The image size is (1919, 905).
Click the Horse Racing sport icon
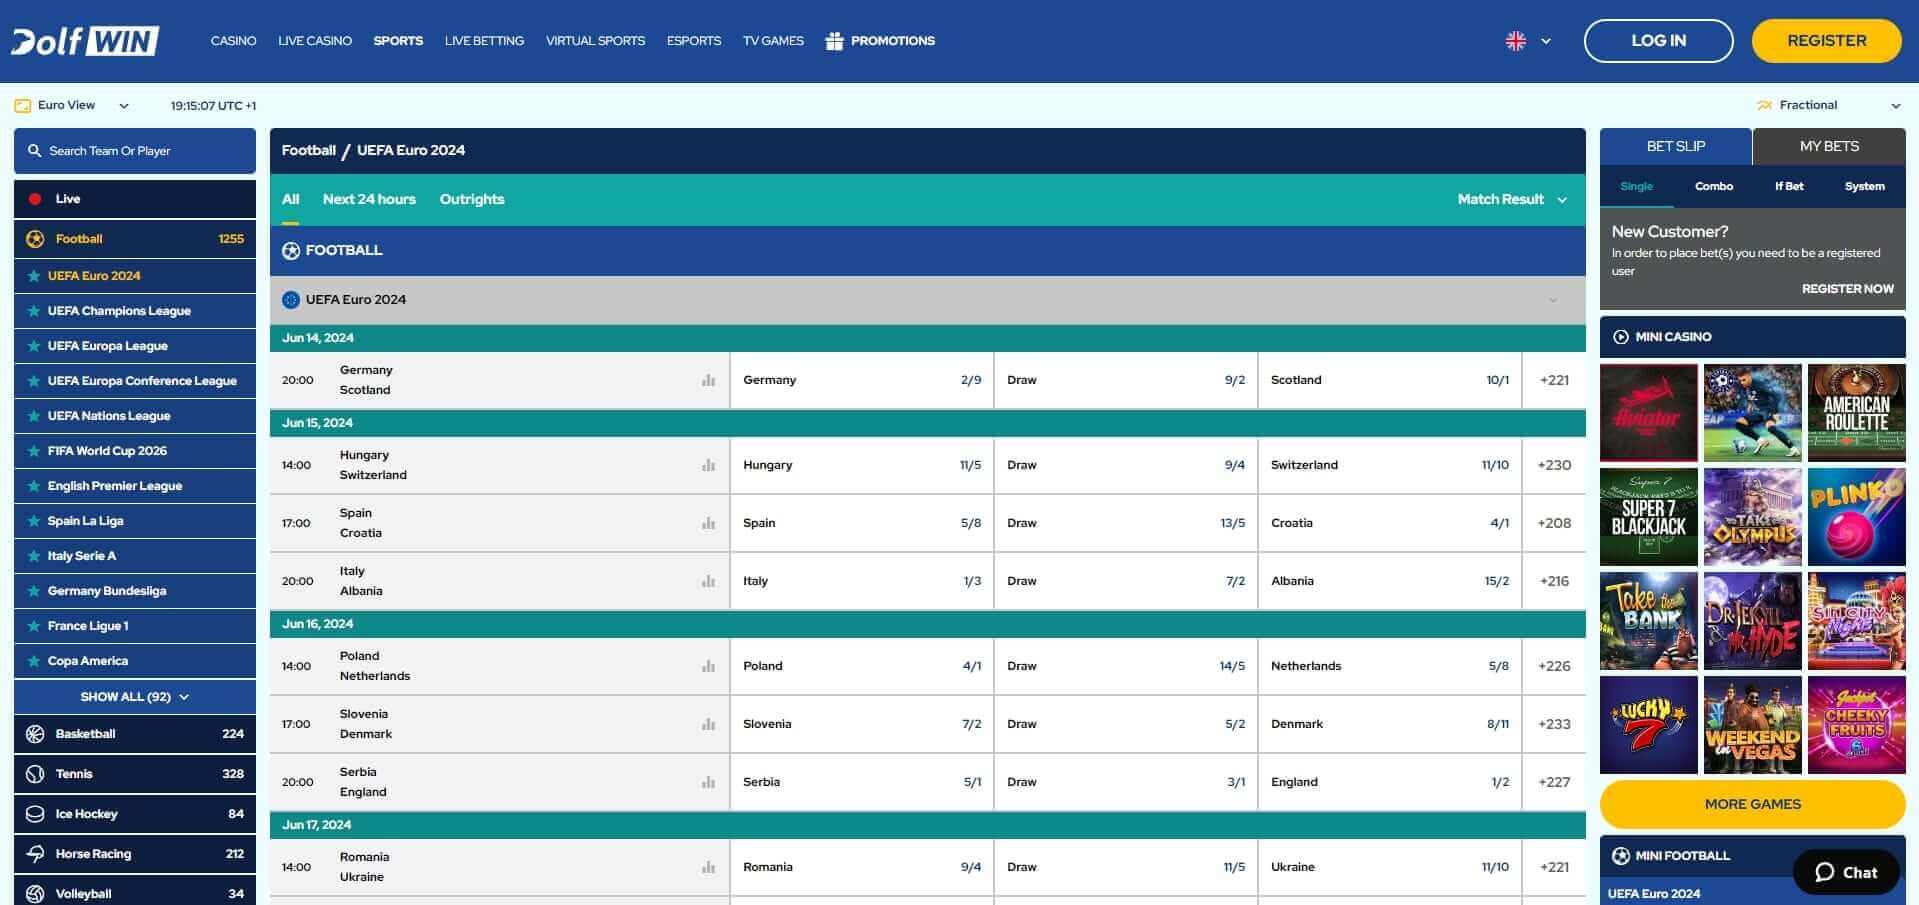pyautogui.click(x=35, y=854)
